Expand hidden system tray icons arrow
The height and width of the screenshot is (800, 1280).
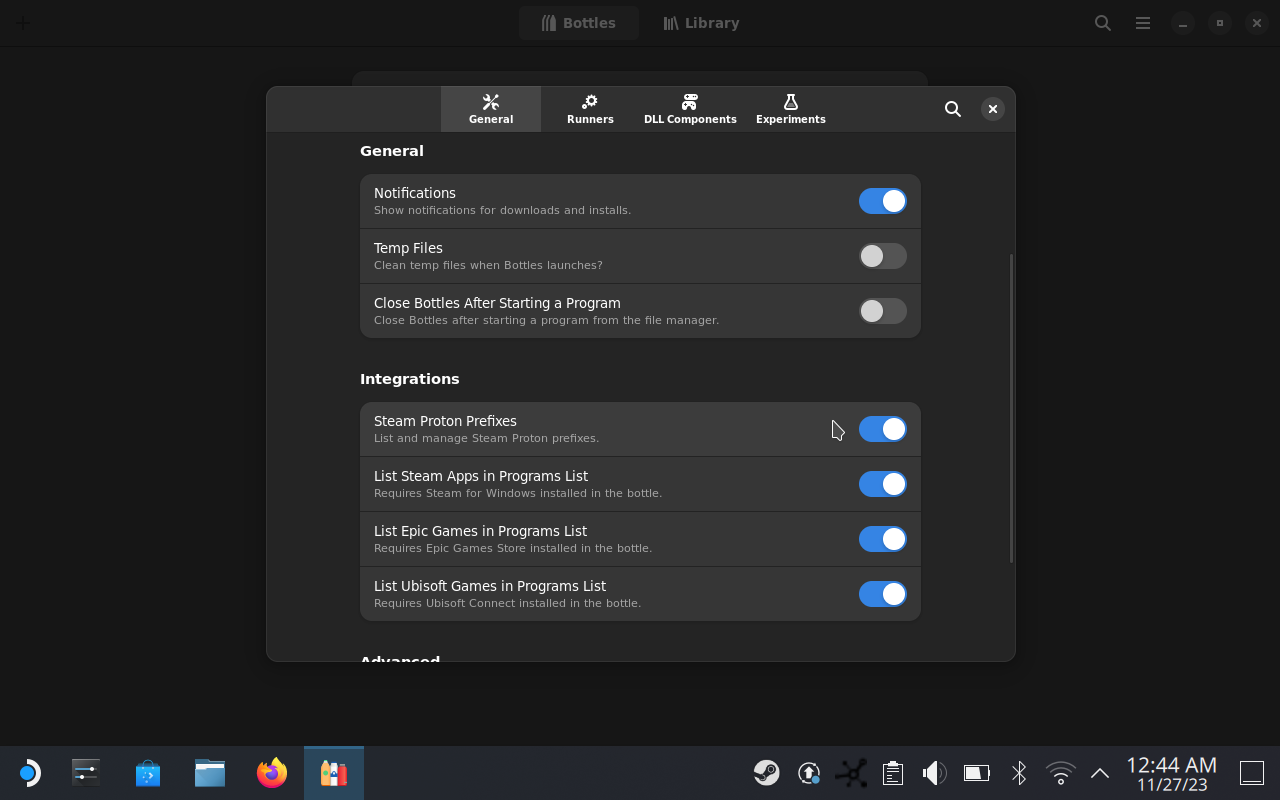1100,773
